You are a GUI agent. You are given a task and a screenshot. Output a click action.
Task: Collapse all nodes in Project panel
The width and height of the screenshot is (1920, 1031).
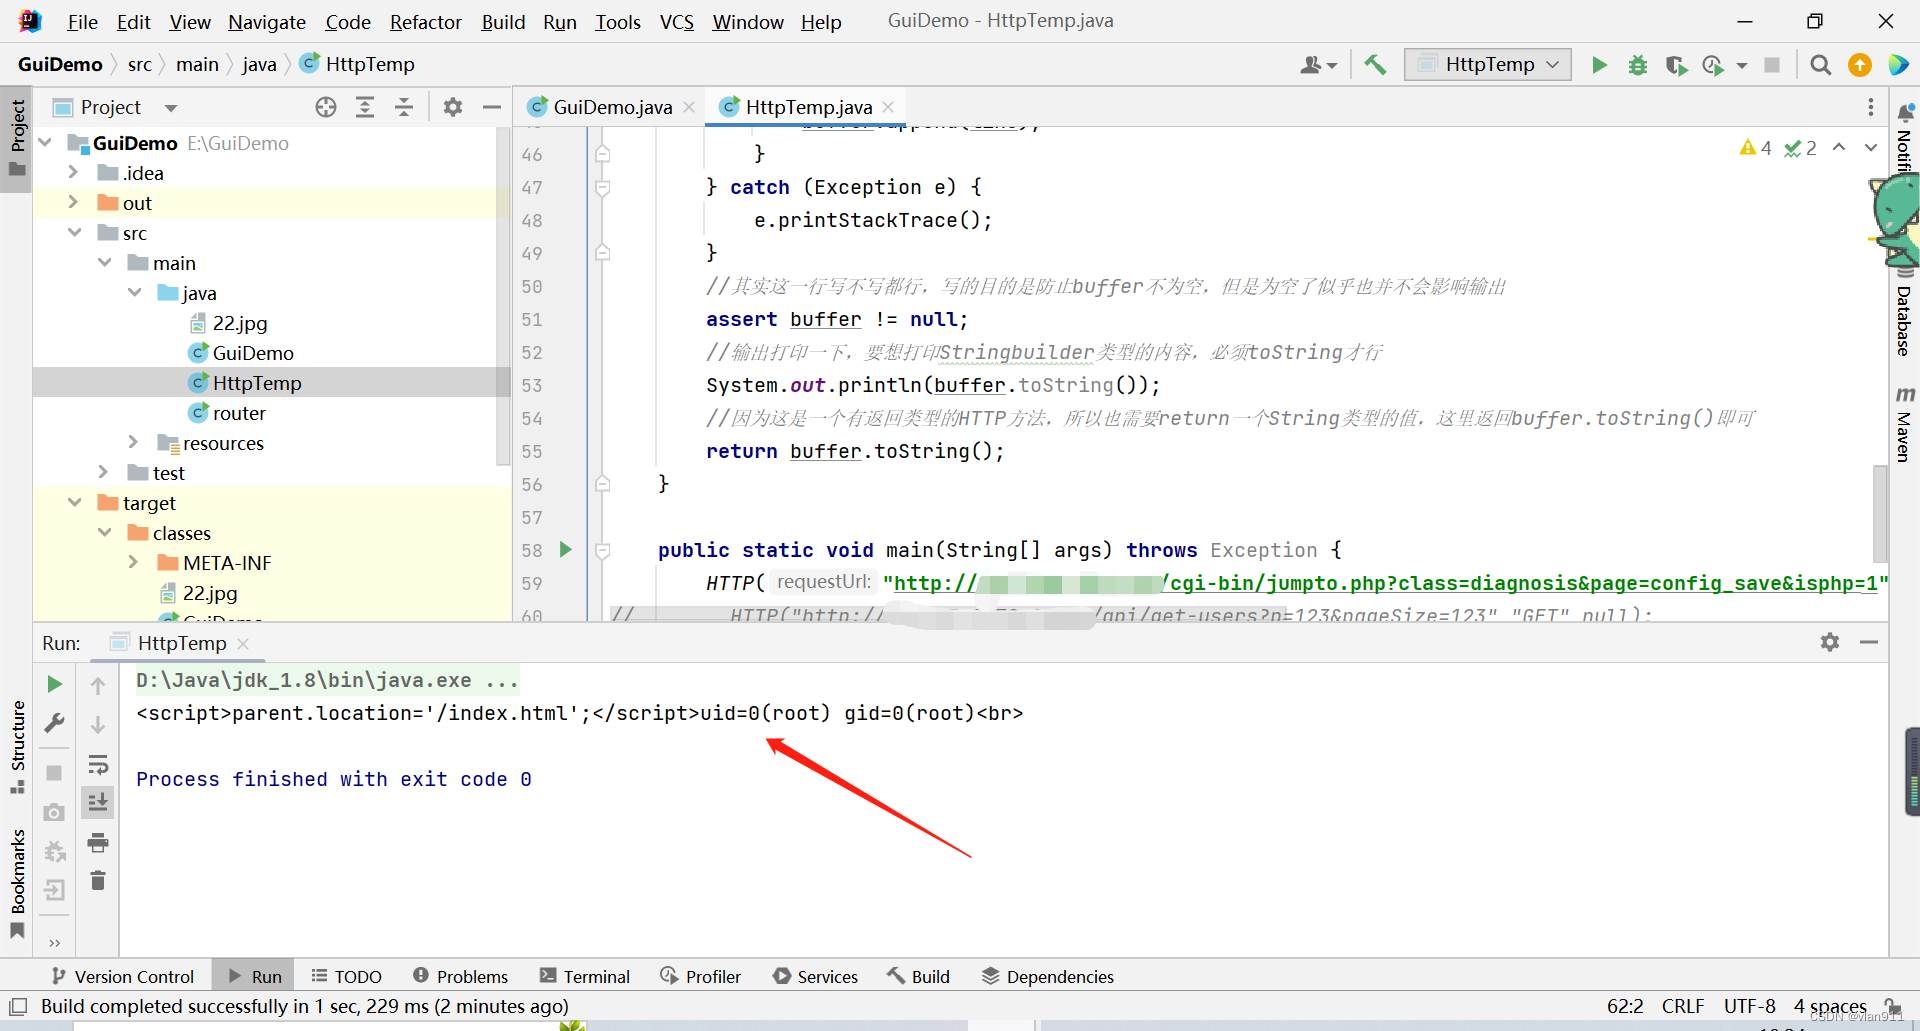(x=404, y=107)
